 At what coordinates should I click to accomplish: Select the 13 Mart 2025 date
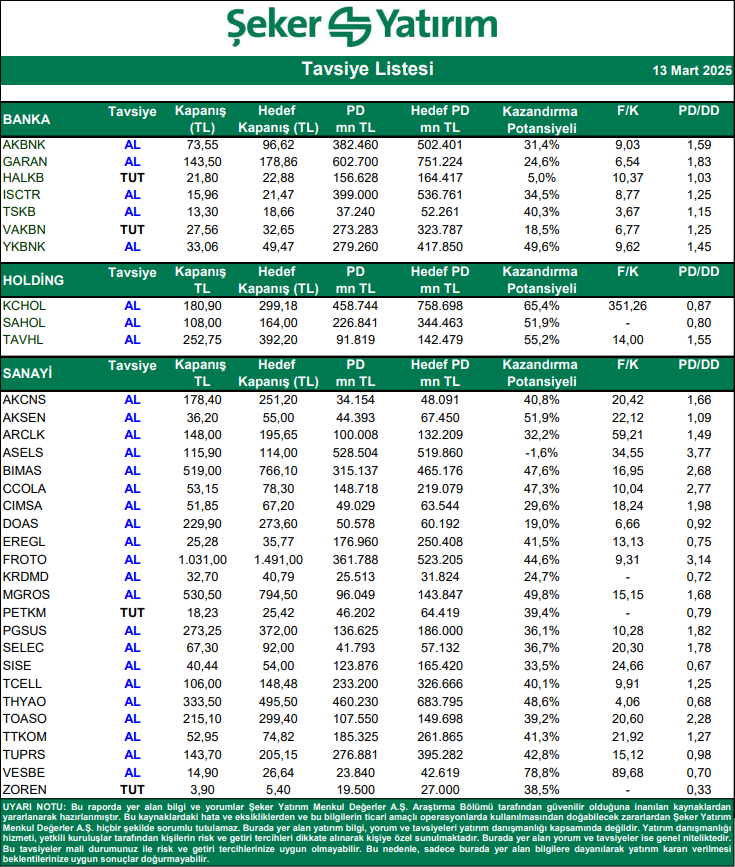coord(686,71)
